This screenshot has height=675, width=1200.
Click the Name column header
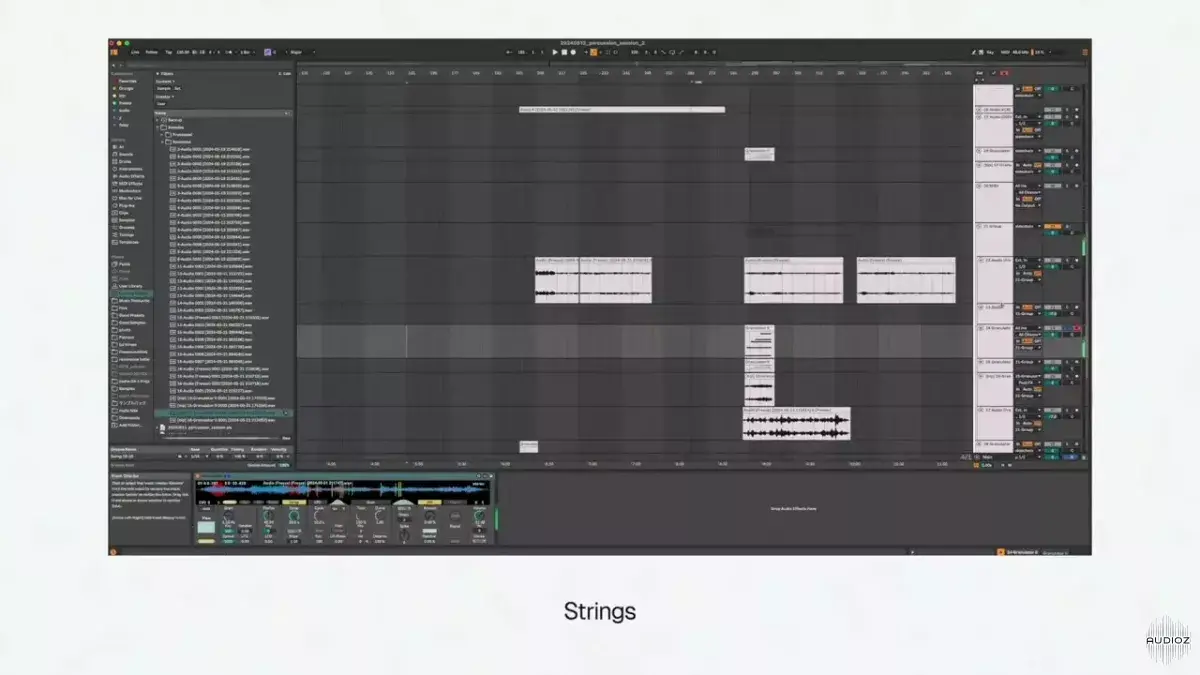pyautogui.click(x=160, y=112)
